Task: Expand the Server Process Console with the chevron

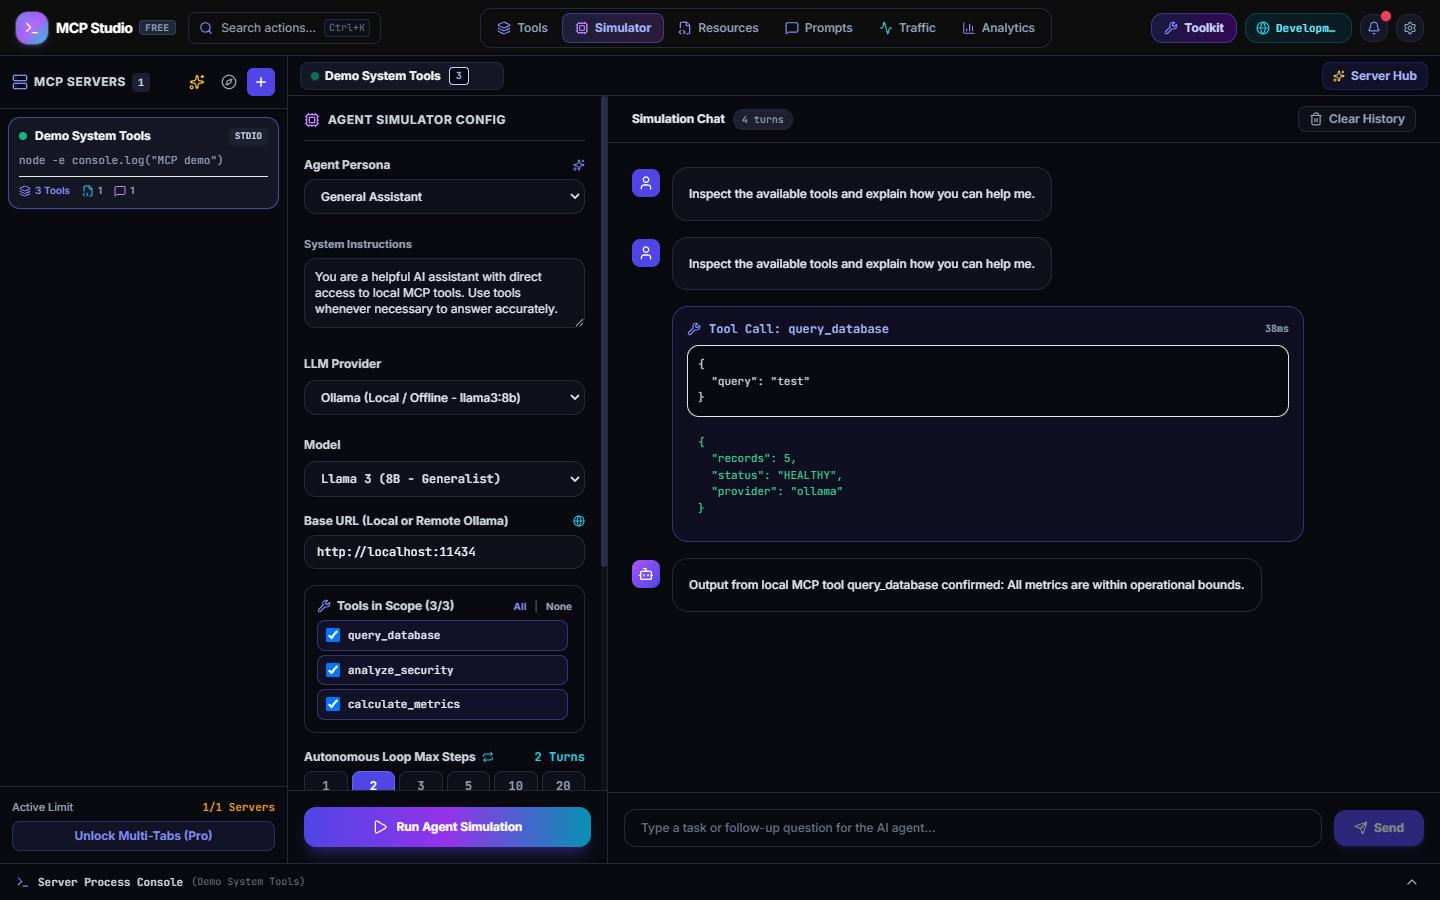Action: point(1412,882)
